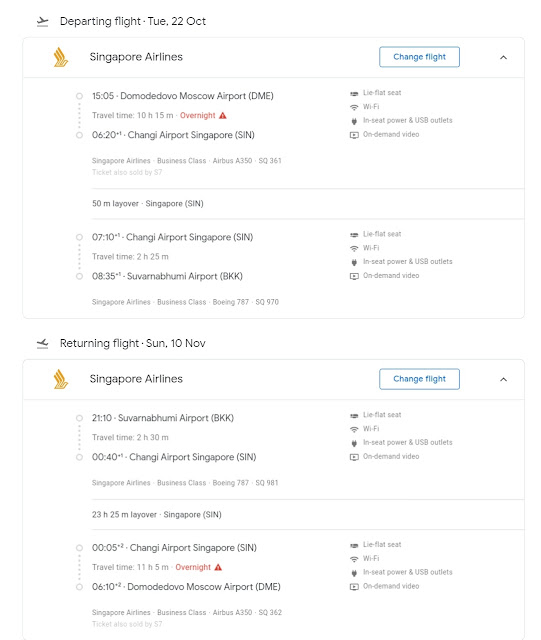Click Change flight for returning flight

[x=419, y=379]
